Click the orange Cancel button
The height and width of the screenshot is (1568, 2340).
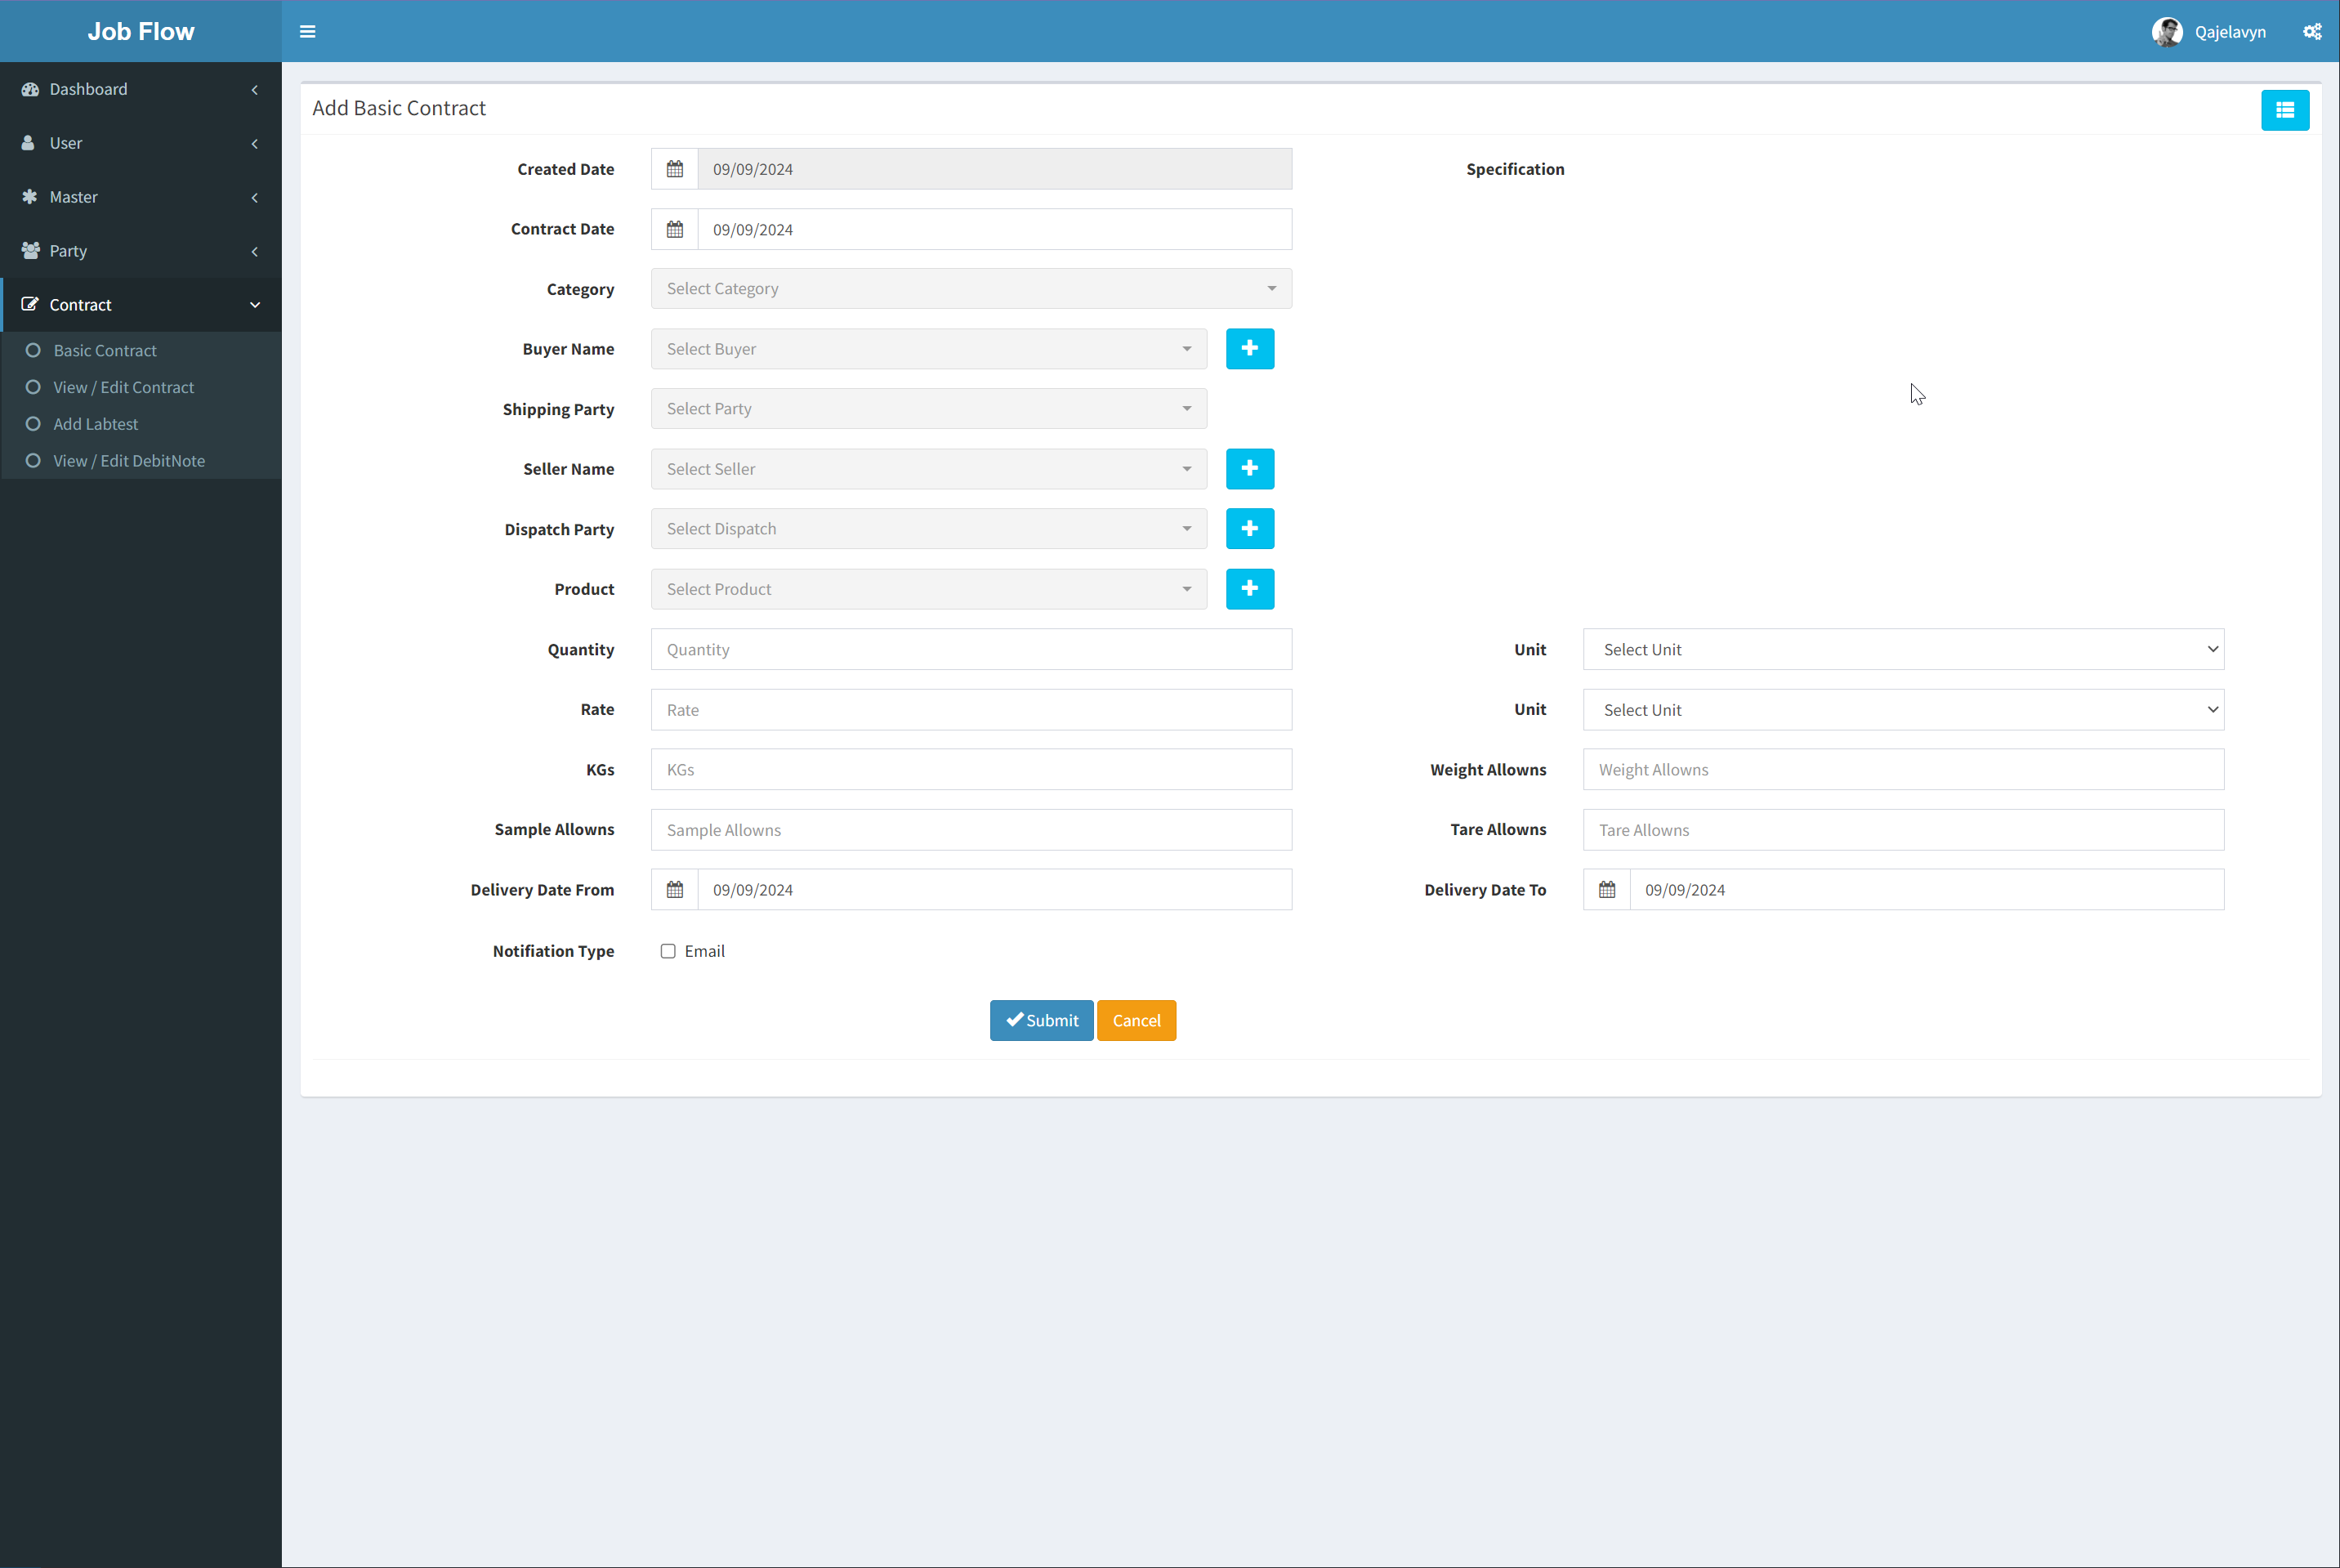coord(1136,1020)
